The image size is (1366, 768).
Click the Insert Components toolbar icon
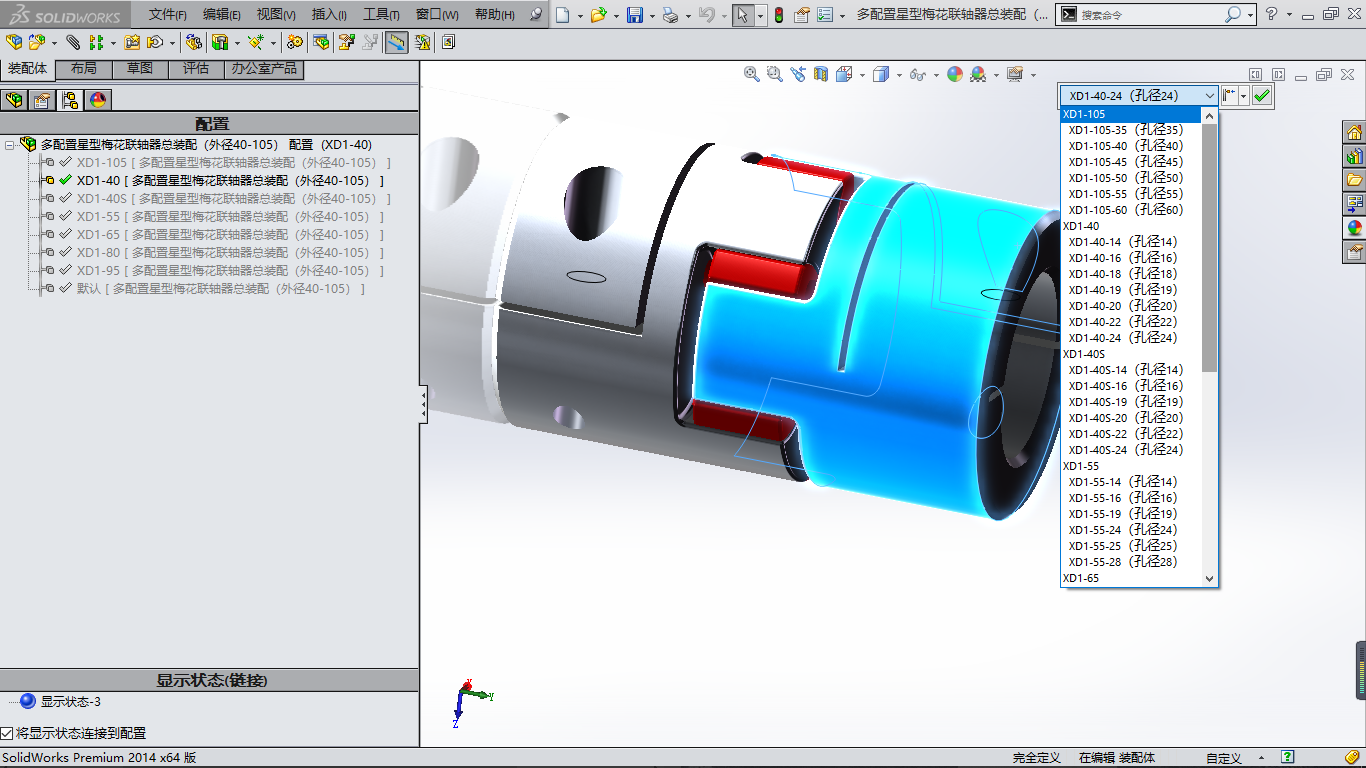click(x=37, y=43)
